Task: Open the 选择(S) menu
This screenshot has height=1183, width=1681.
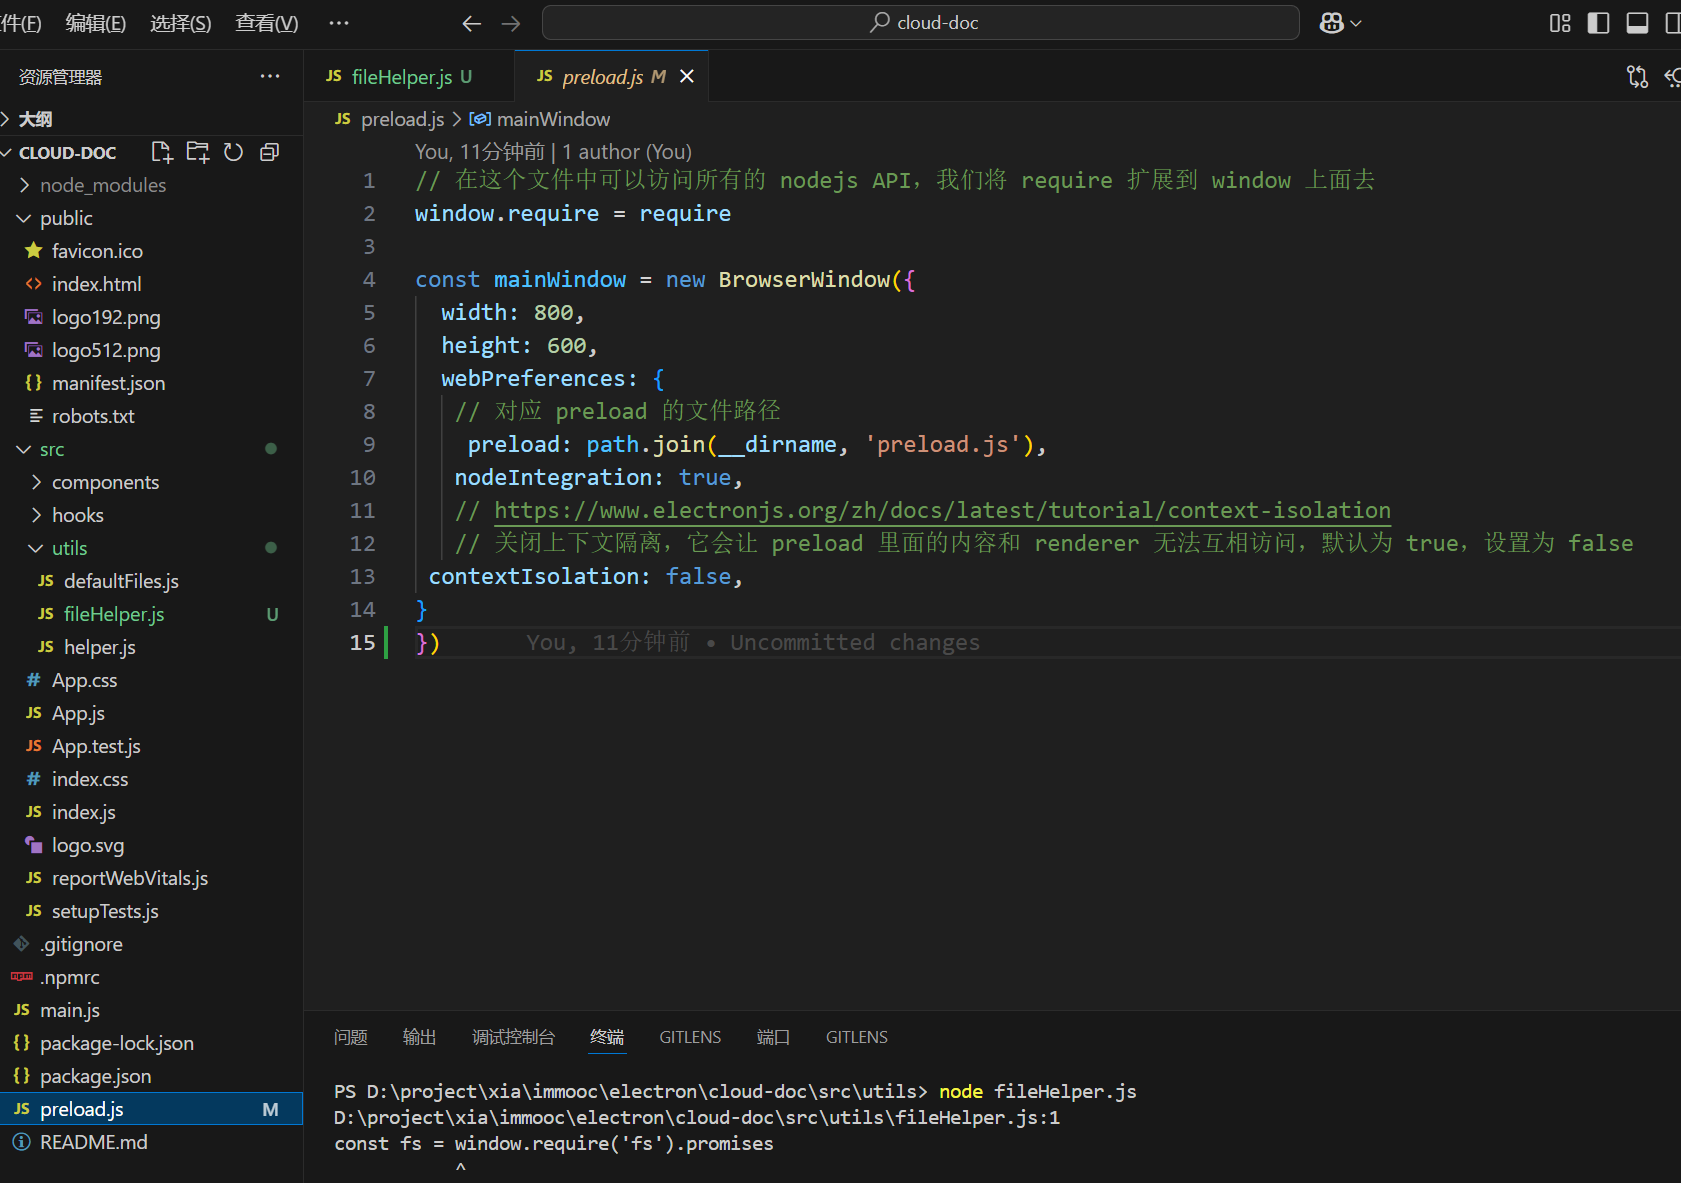Action: click(x=181, y=23)
